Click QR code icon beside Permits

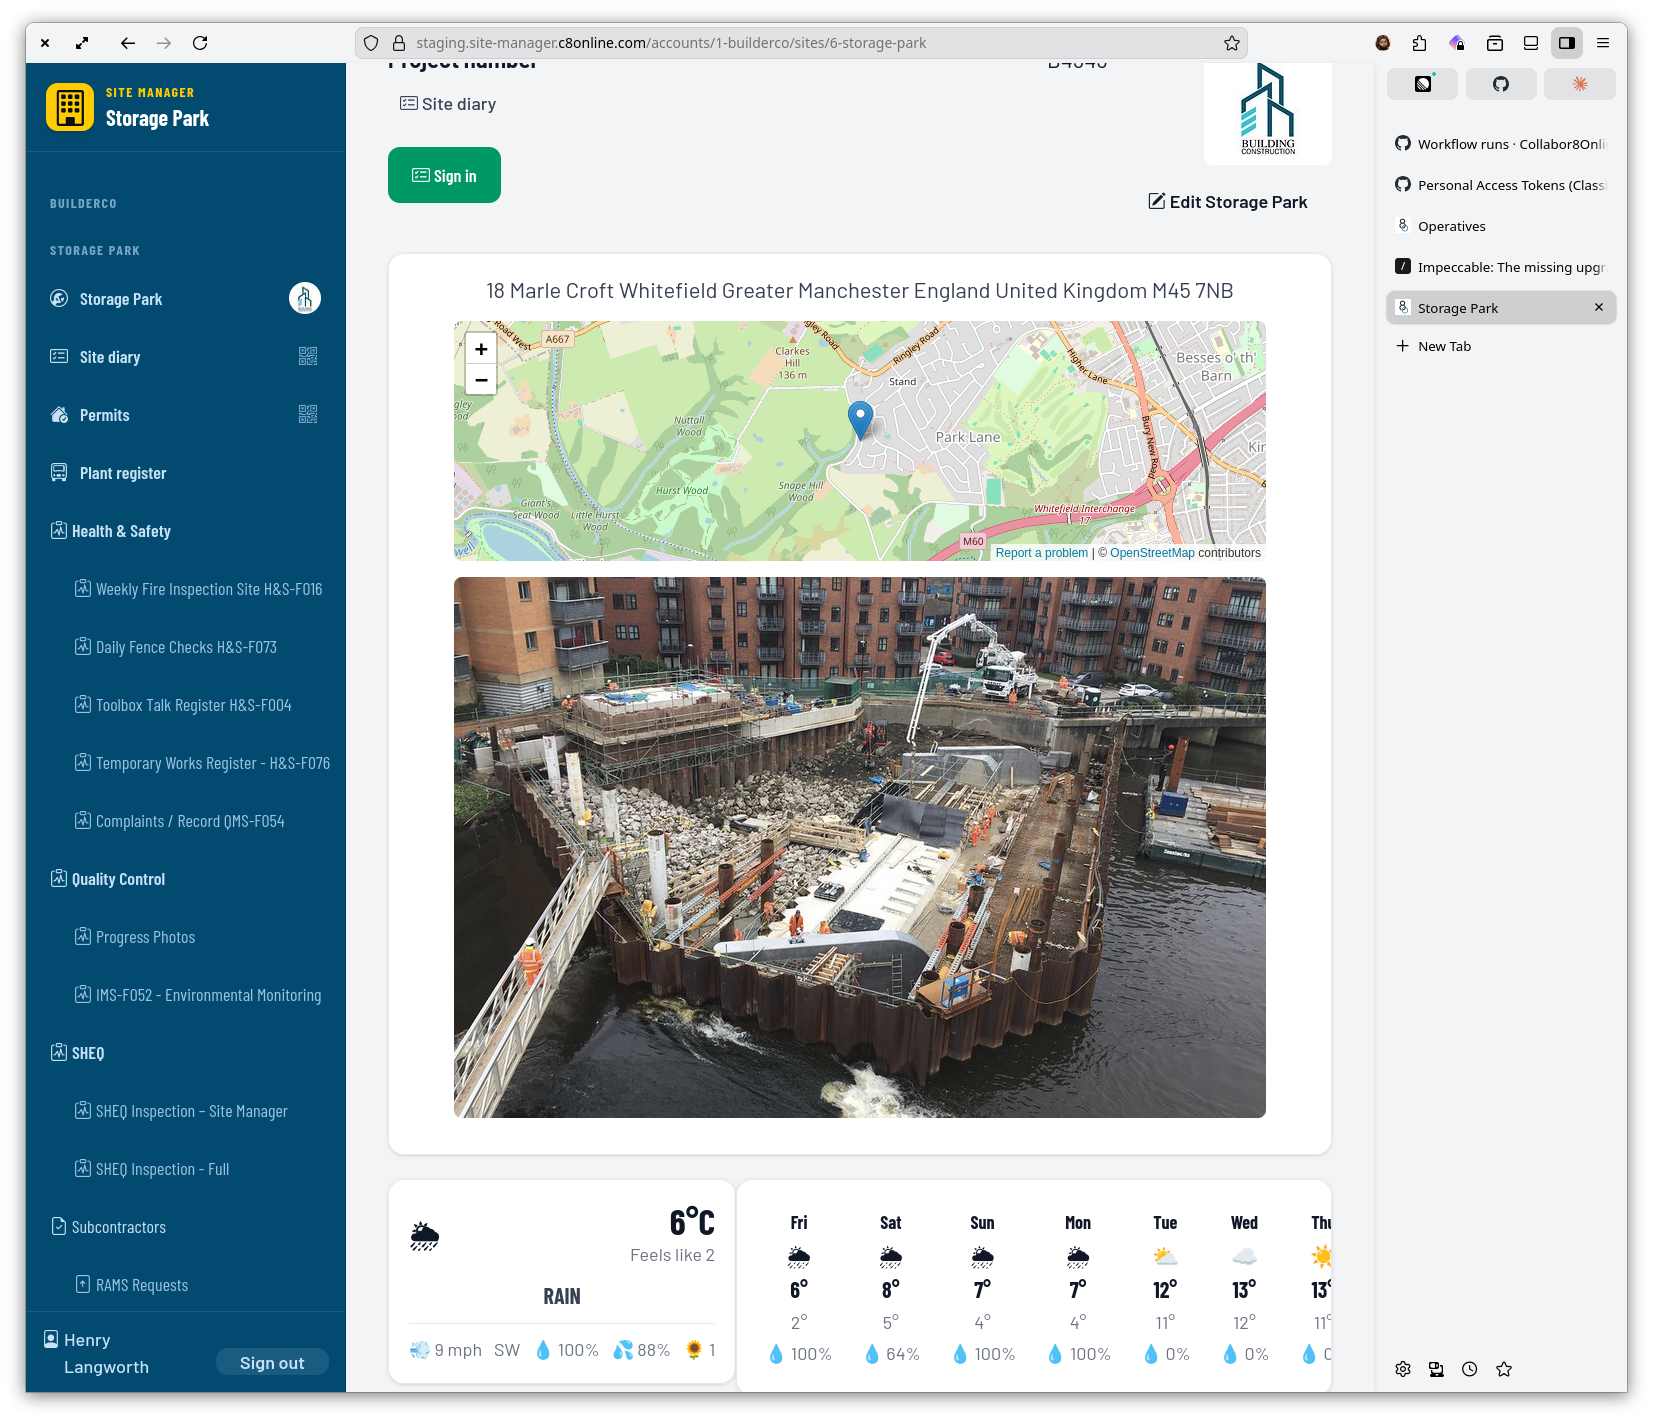click(x=308, y=415)
